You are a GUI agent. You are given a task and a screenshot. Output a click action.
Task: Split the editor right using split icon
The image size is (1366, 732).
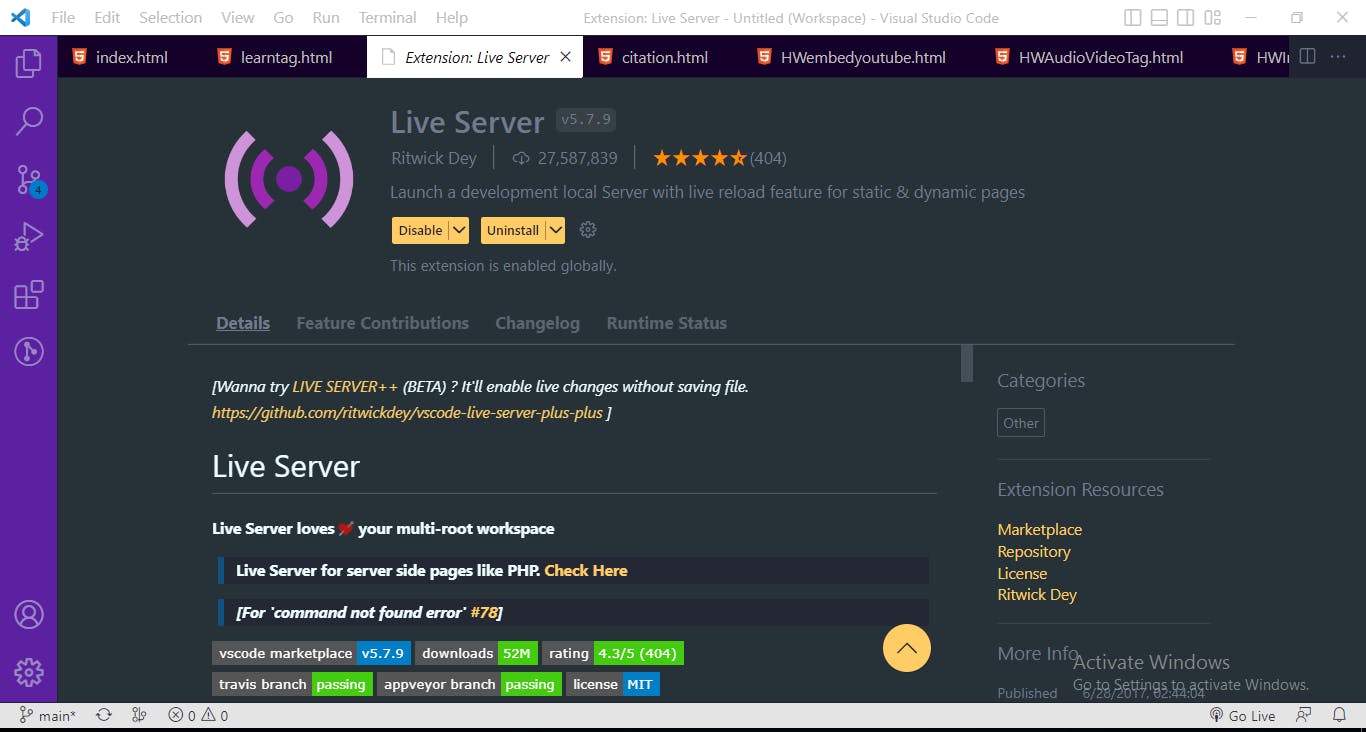click(1307, 57)
